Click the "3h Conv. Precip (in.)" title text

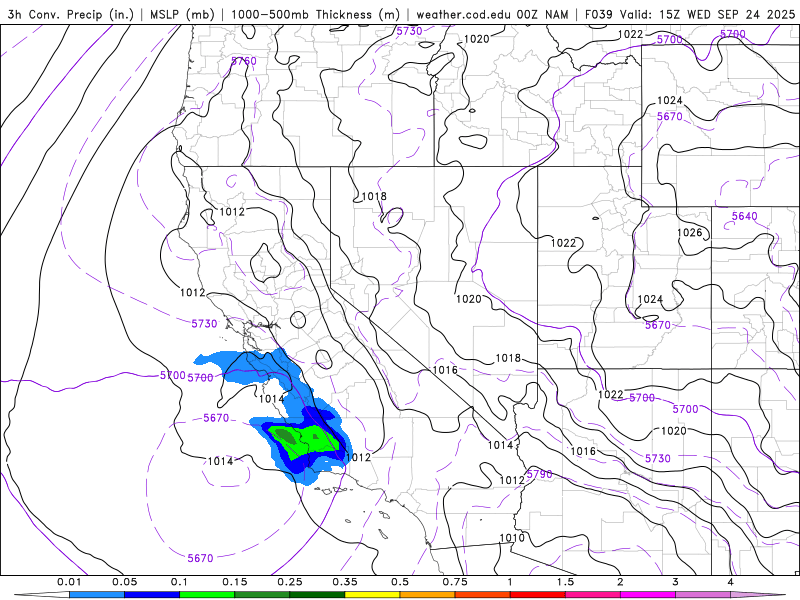pos(71,14)
